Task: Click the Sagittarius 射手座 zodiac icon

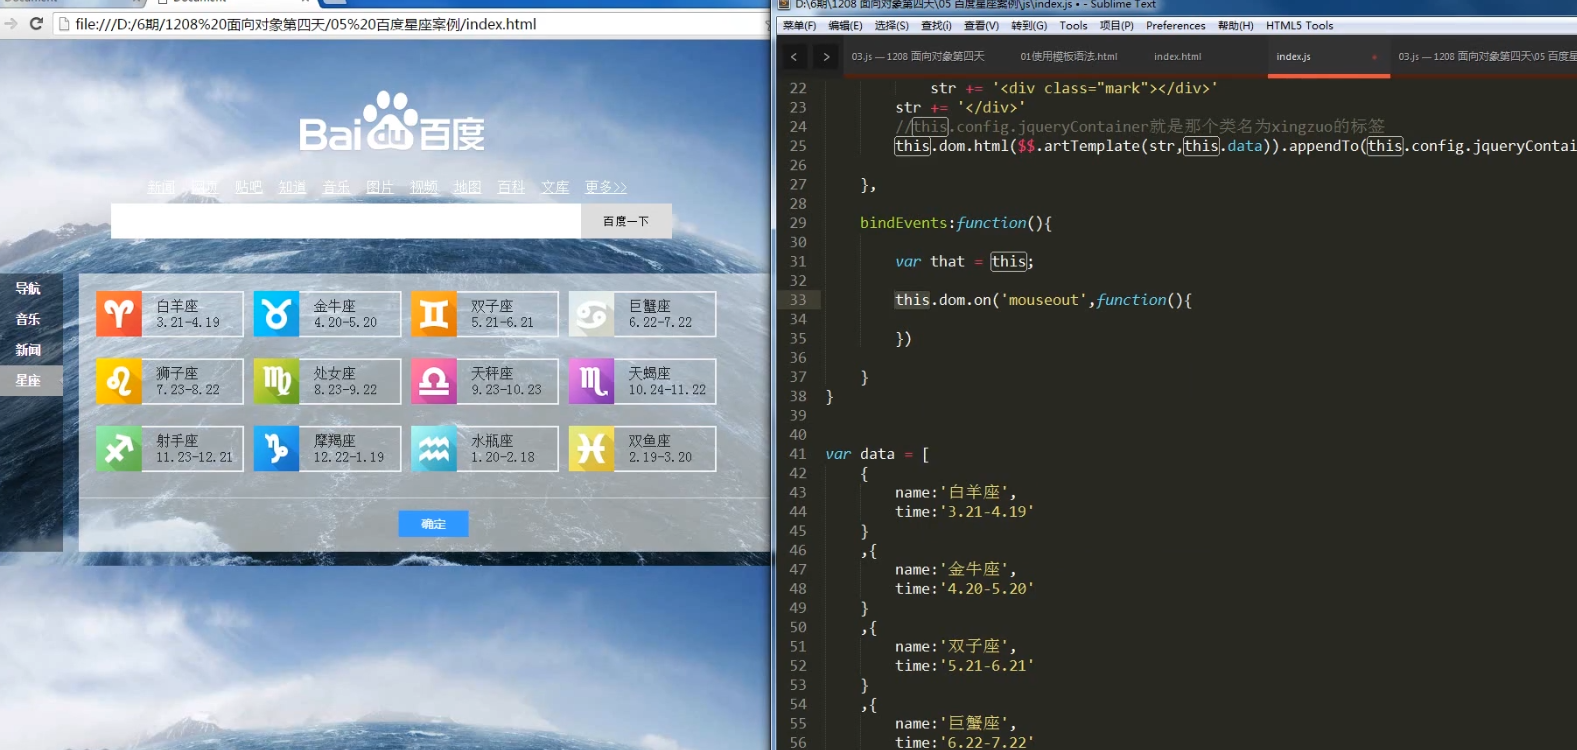Action: 119,448
